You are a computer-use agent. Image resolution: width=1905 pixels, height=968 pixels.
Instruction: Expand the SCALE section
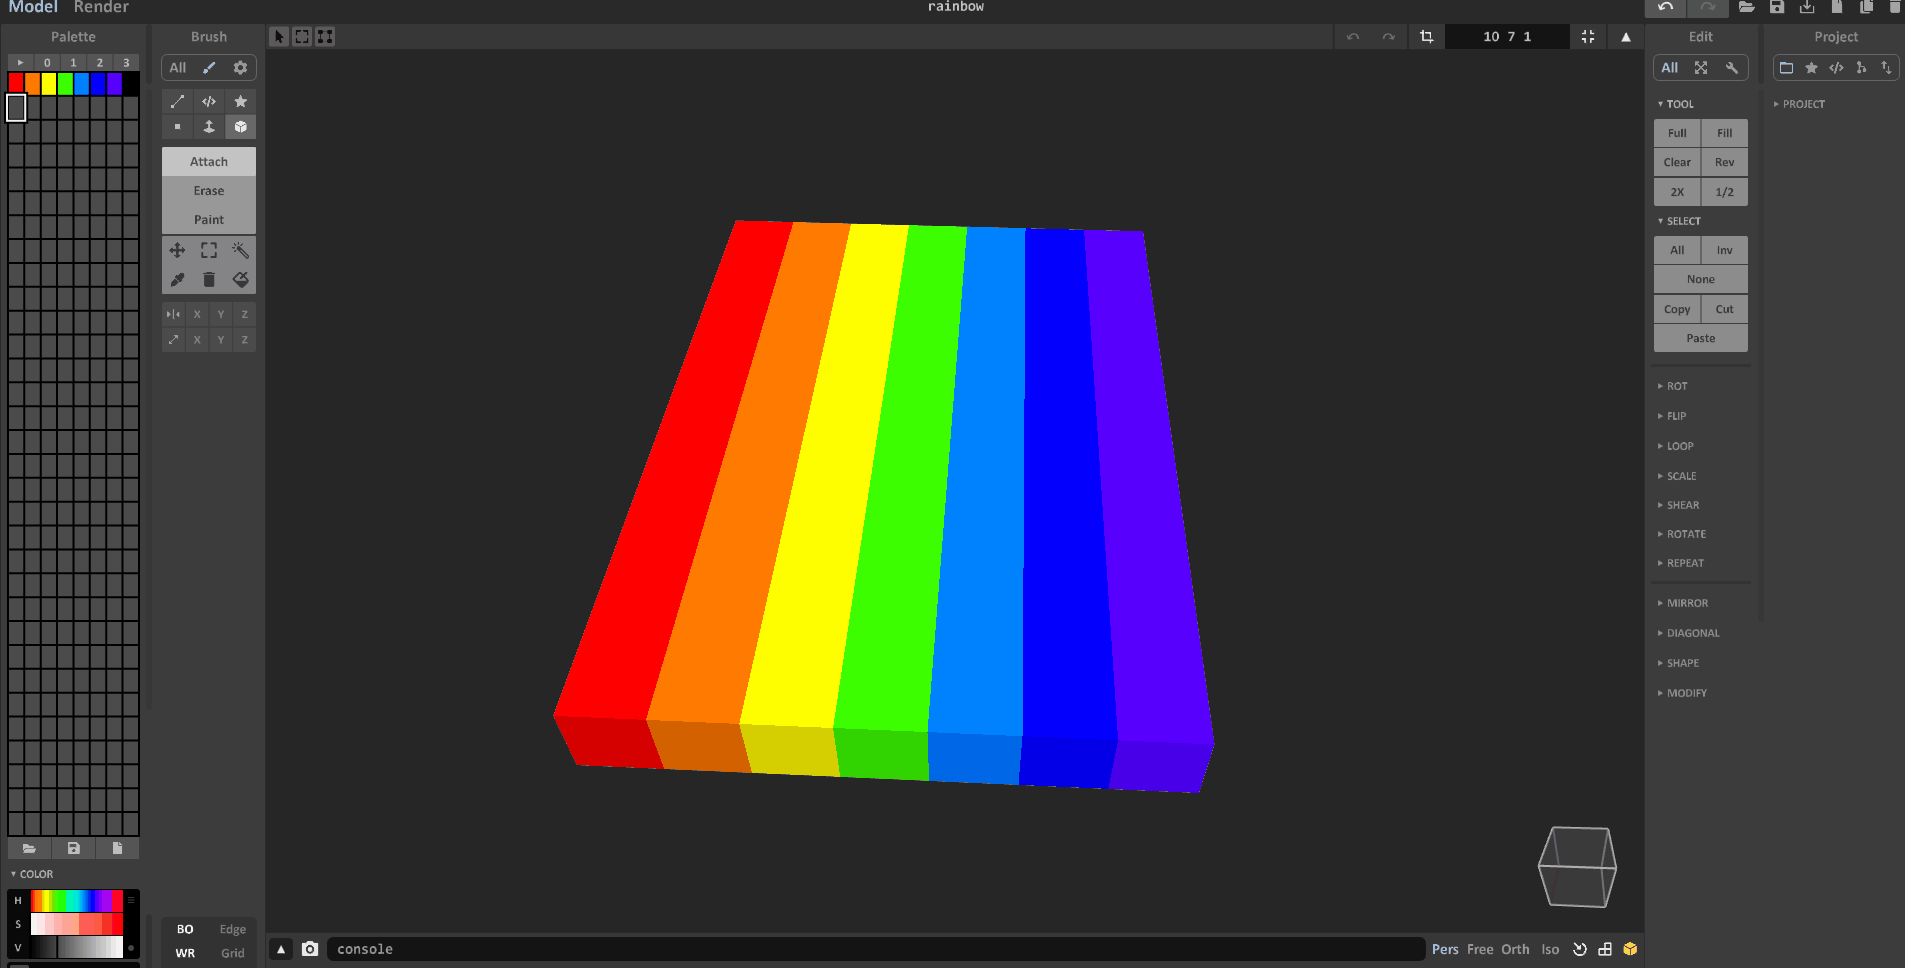[1677, 476]
